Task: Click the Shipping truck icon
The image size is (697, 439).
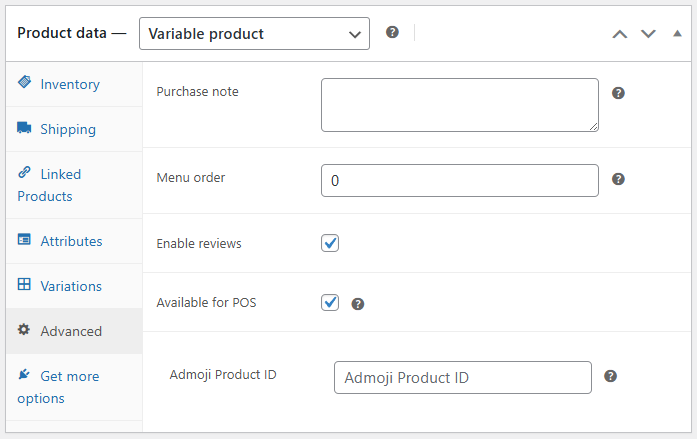Action: coord(24,128)
